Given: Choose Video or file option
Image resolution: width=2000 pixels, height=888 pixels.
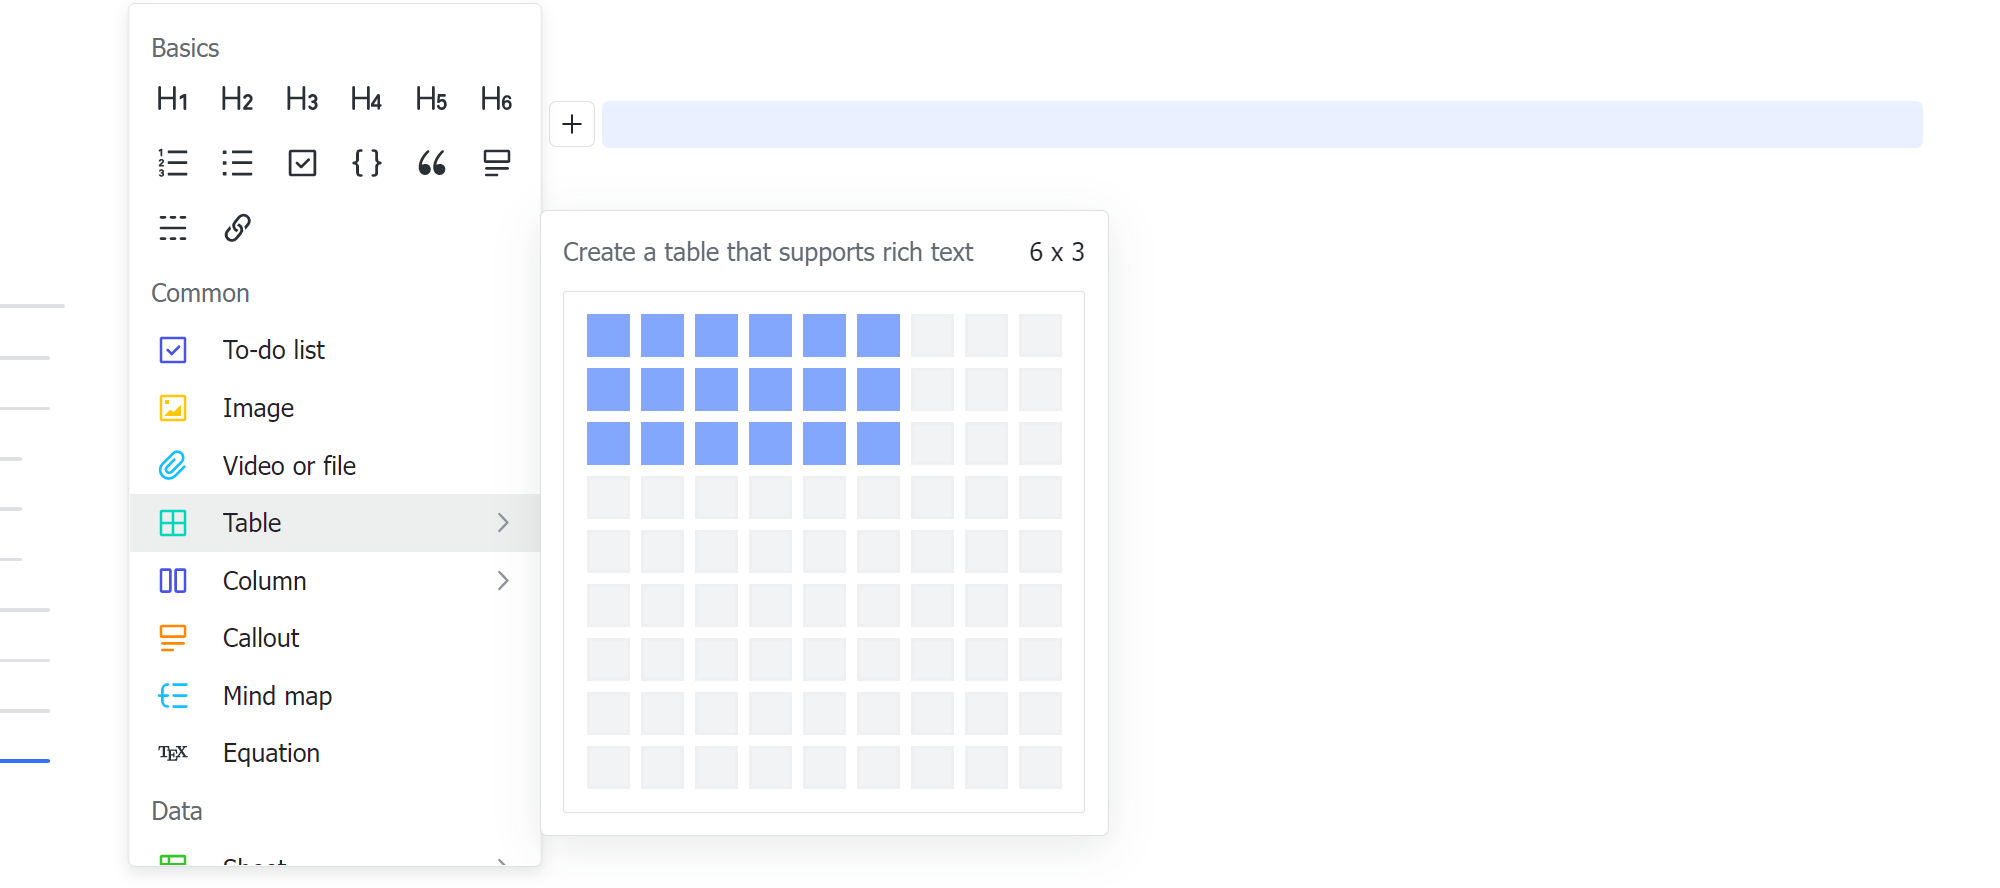Looking at the screenshot, I should coord(289,466).
